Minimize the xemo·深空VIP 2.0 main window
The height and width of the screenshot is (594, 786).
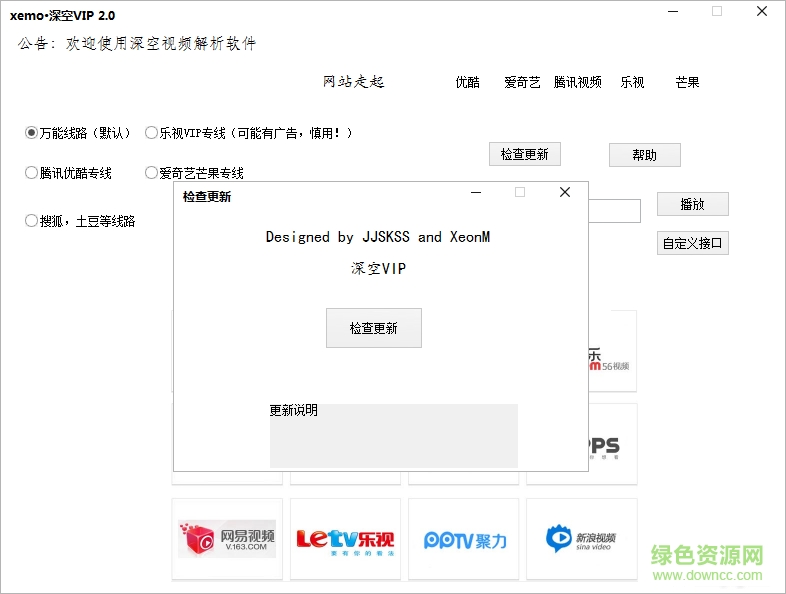pos(673,11)
